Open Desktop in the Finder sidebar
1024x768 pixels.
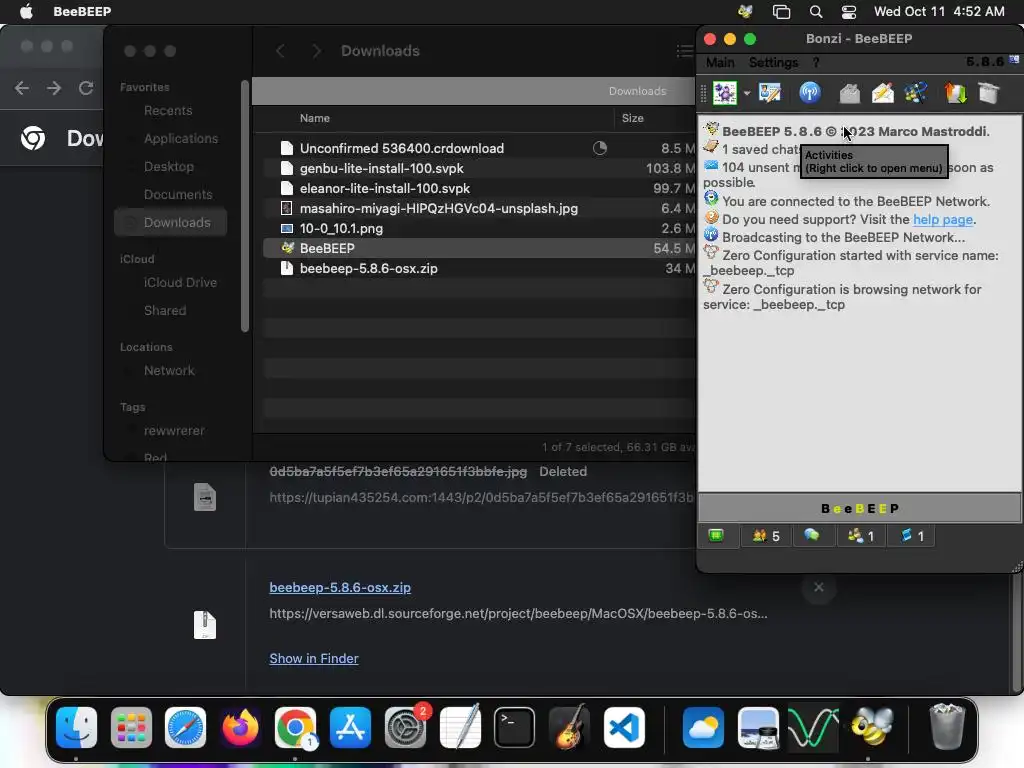pos(168,167)
